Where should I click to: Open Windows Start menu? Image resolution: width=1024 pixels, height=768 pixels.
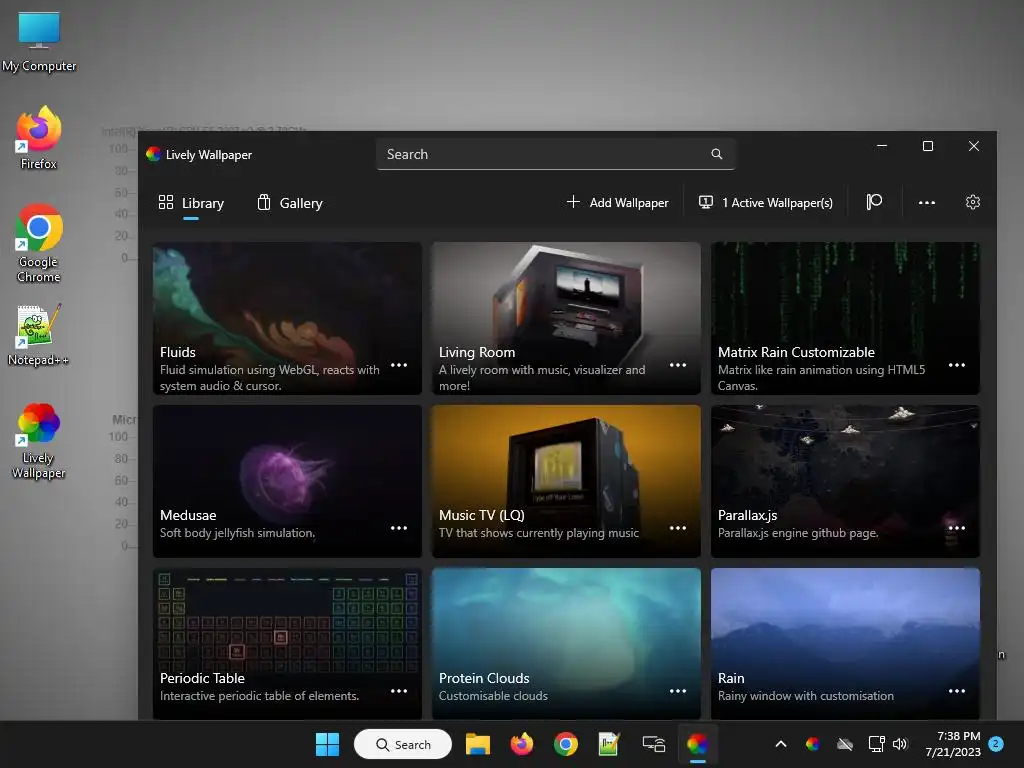327,744
